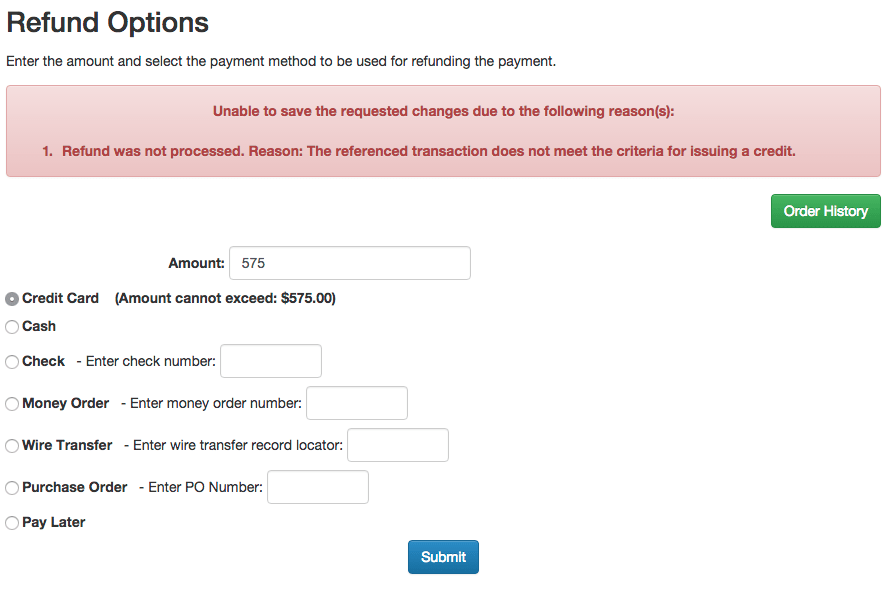
Task: Click the red error message banner
Action: 442,131
